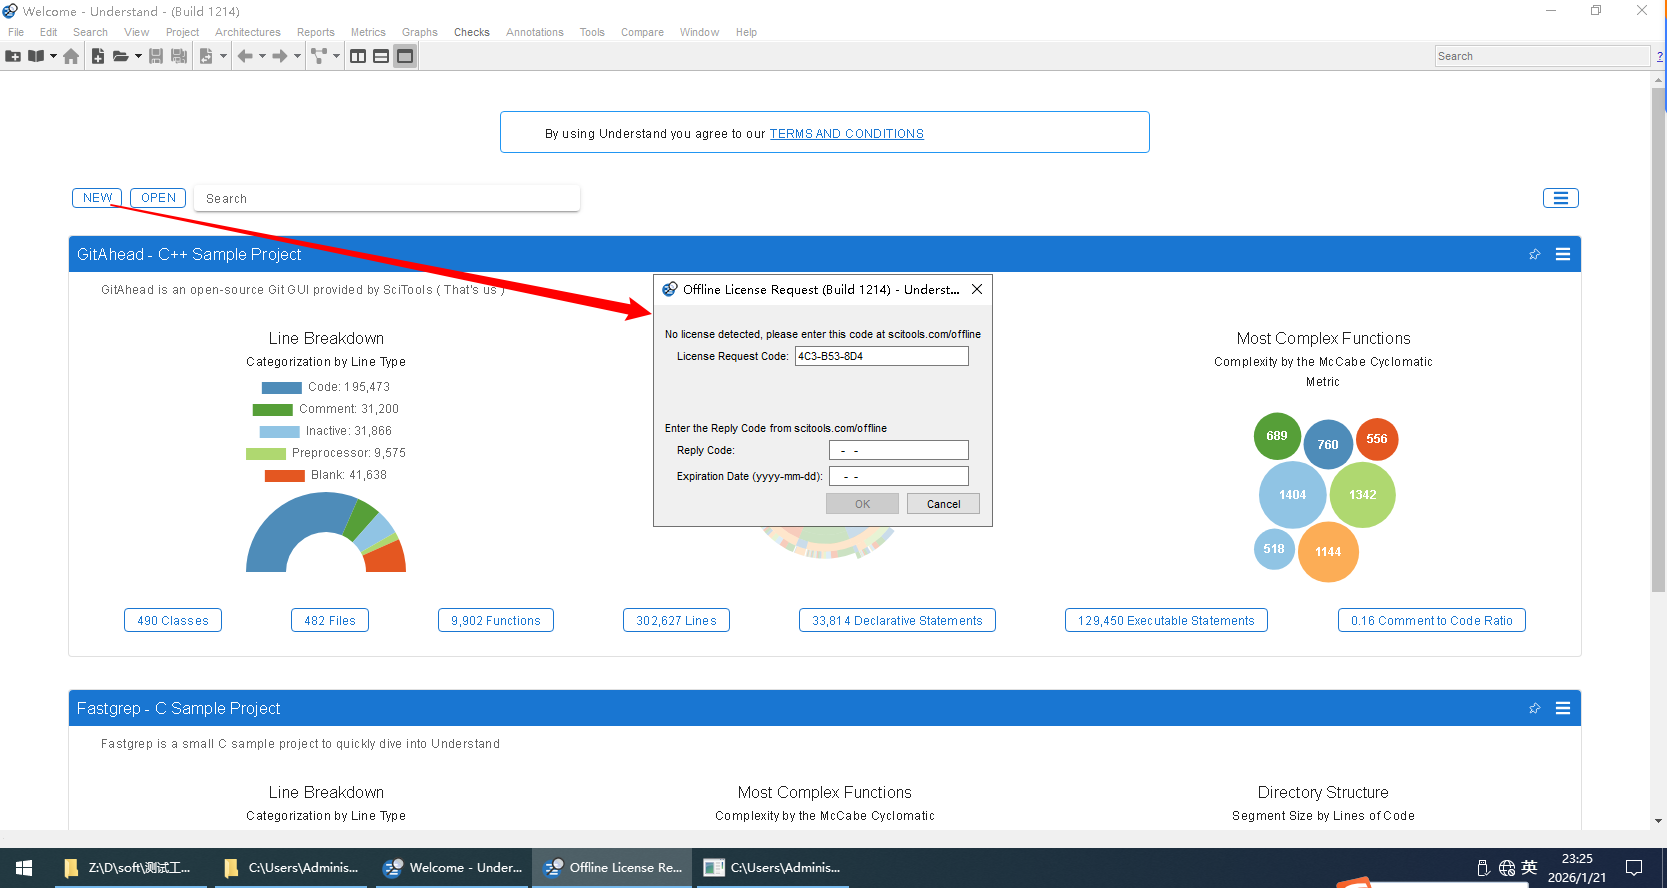Screen dimensions: 1667x888
Task: Click the Reply Code input field
Action: click(x=898, y=451)
